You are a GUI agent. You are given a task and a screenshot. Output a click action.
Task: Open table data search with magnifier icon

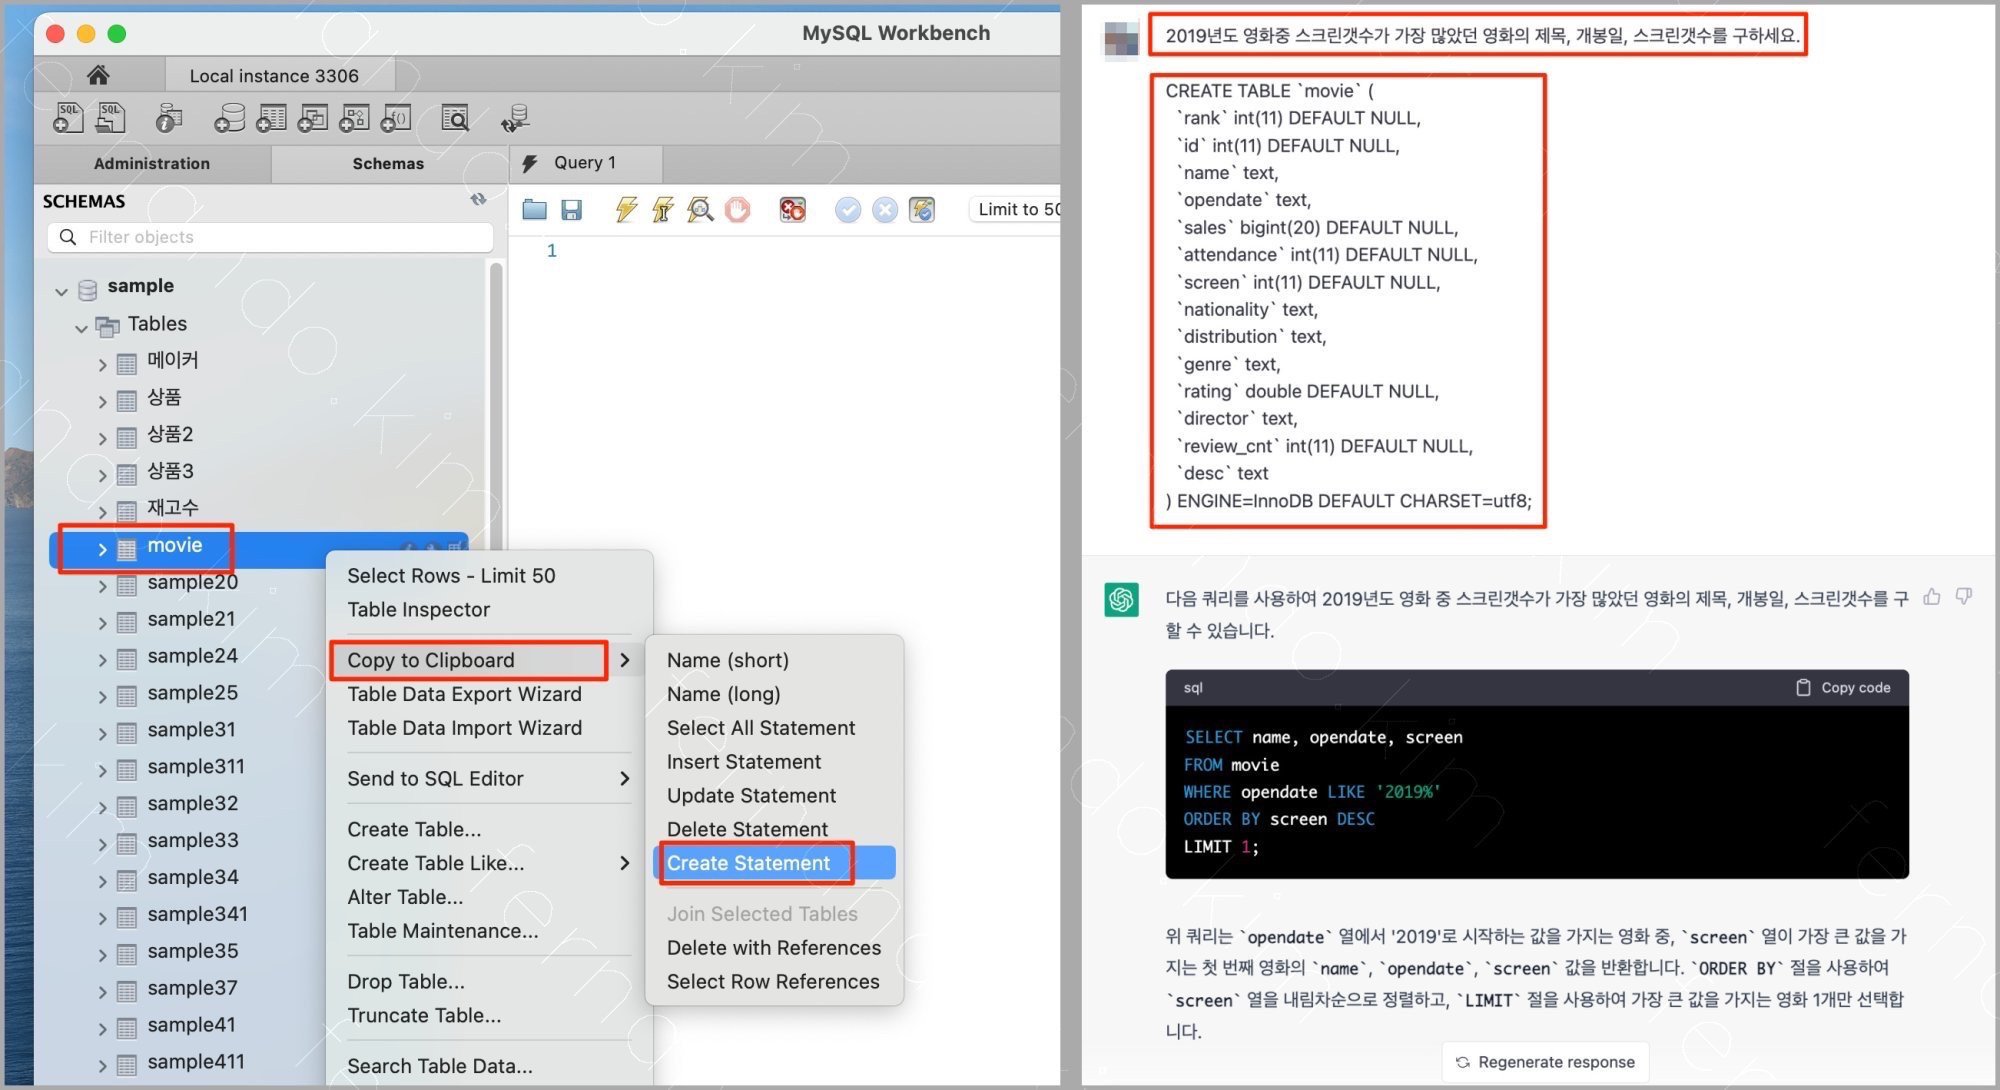(x=454, y=117)
